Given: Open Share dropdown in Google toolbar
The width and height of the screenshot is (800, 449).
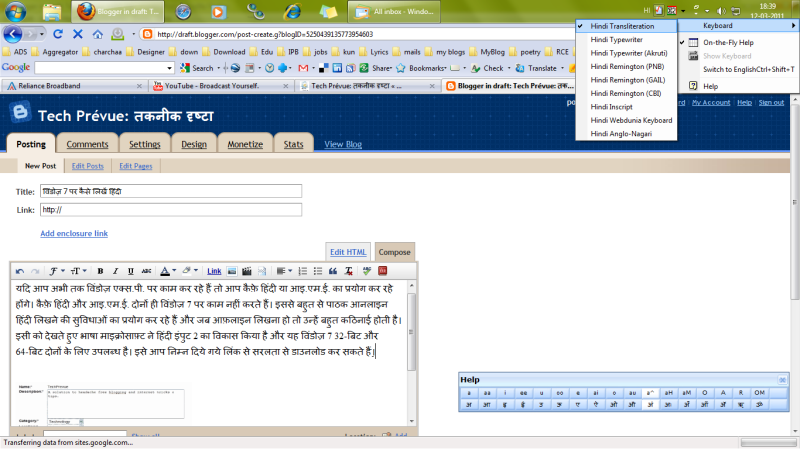Looking at the screenshot, I should click(382, 68).
